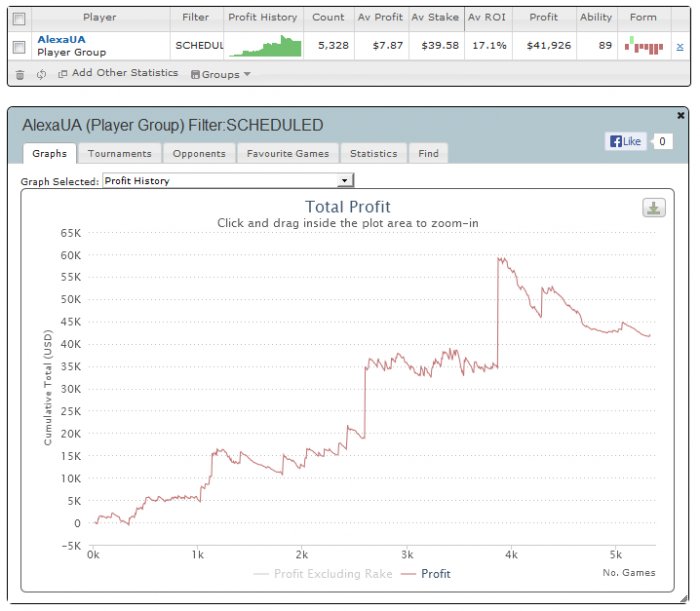Click the green Profit History sparkline
This screenshot has height=611, width=700.
click(x=265, y=46)
